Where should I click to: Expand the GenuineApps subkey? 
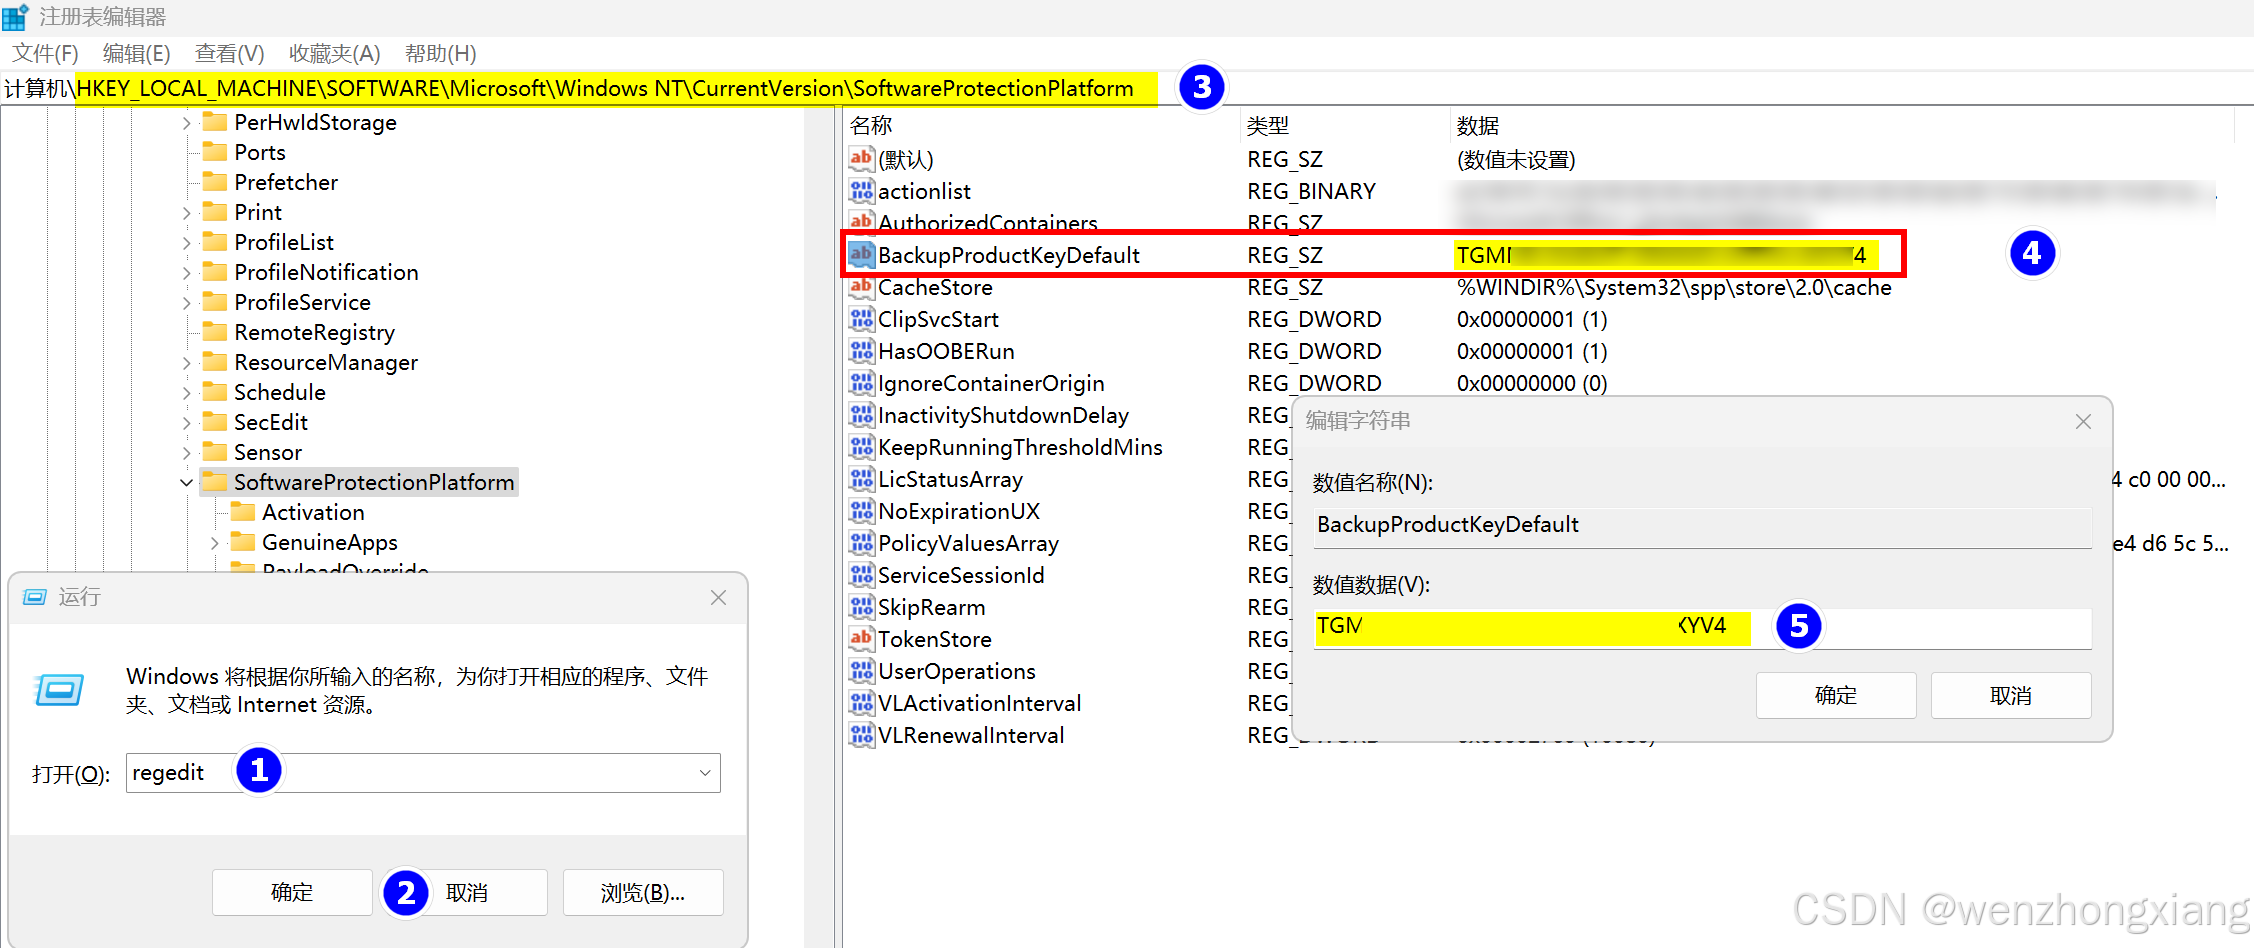pyautogui.click(x=214, y=543)
